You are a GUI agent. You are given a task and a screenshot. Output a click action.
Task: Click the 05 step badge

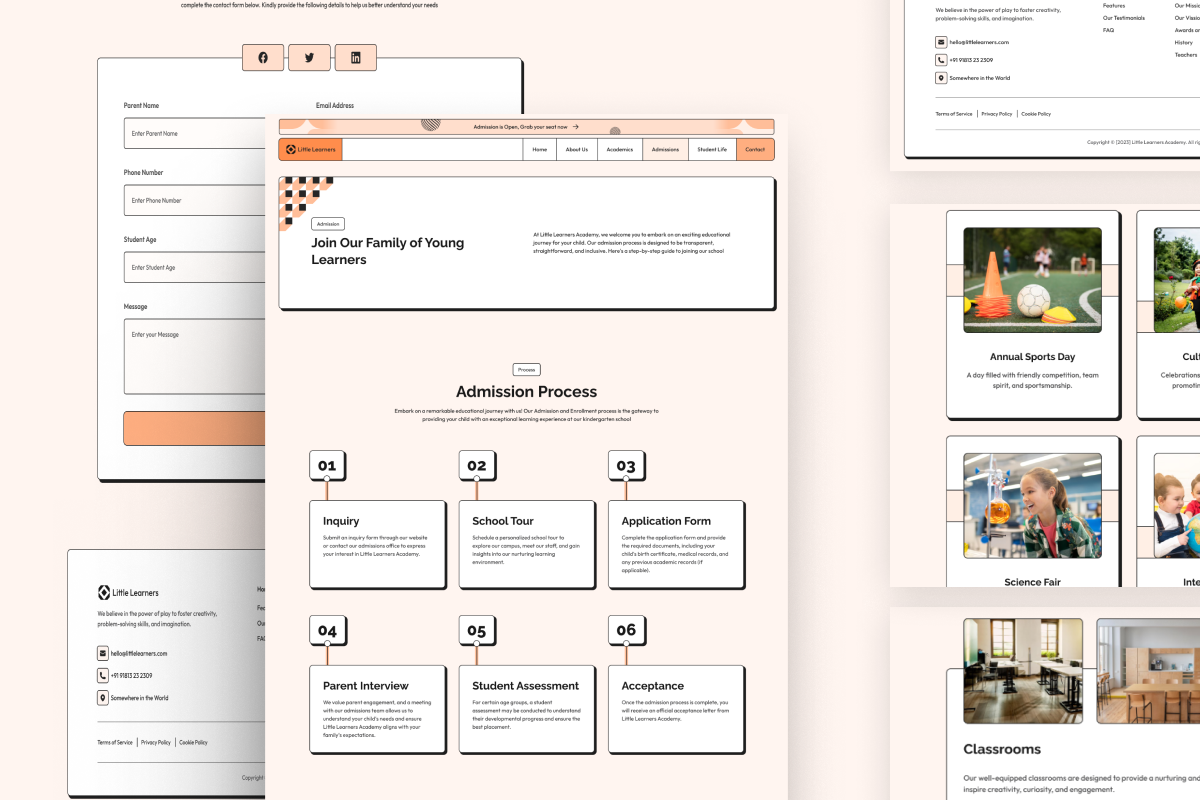[x=477, y=630]
